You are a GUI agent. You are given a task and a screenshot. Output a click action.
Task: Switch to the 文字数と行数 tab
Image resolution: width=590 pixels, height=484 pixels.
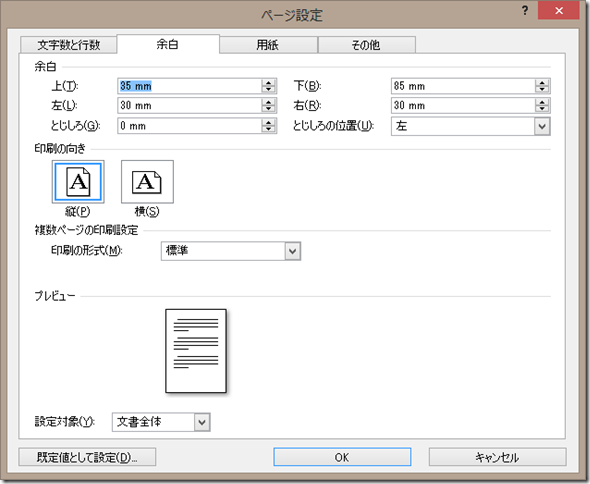point(68,45)
